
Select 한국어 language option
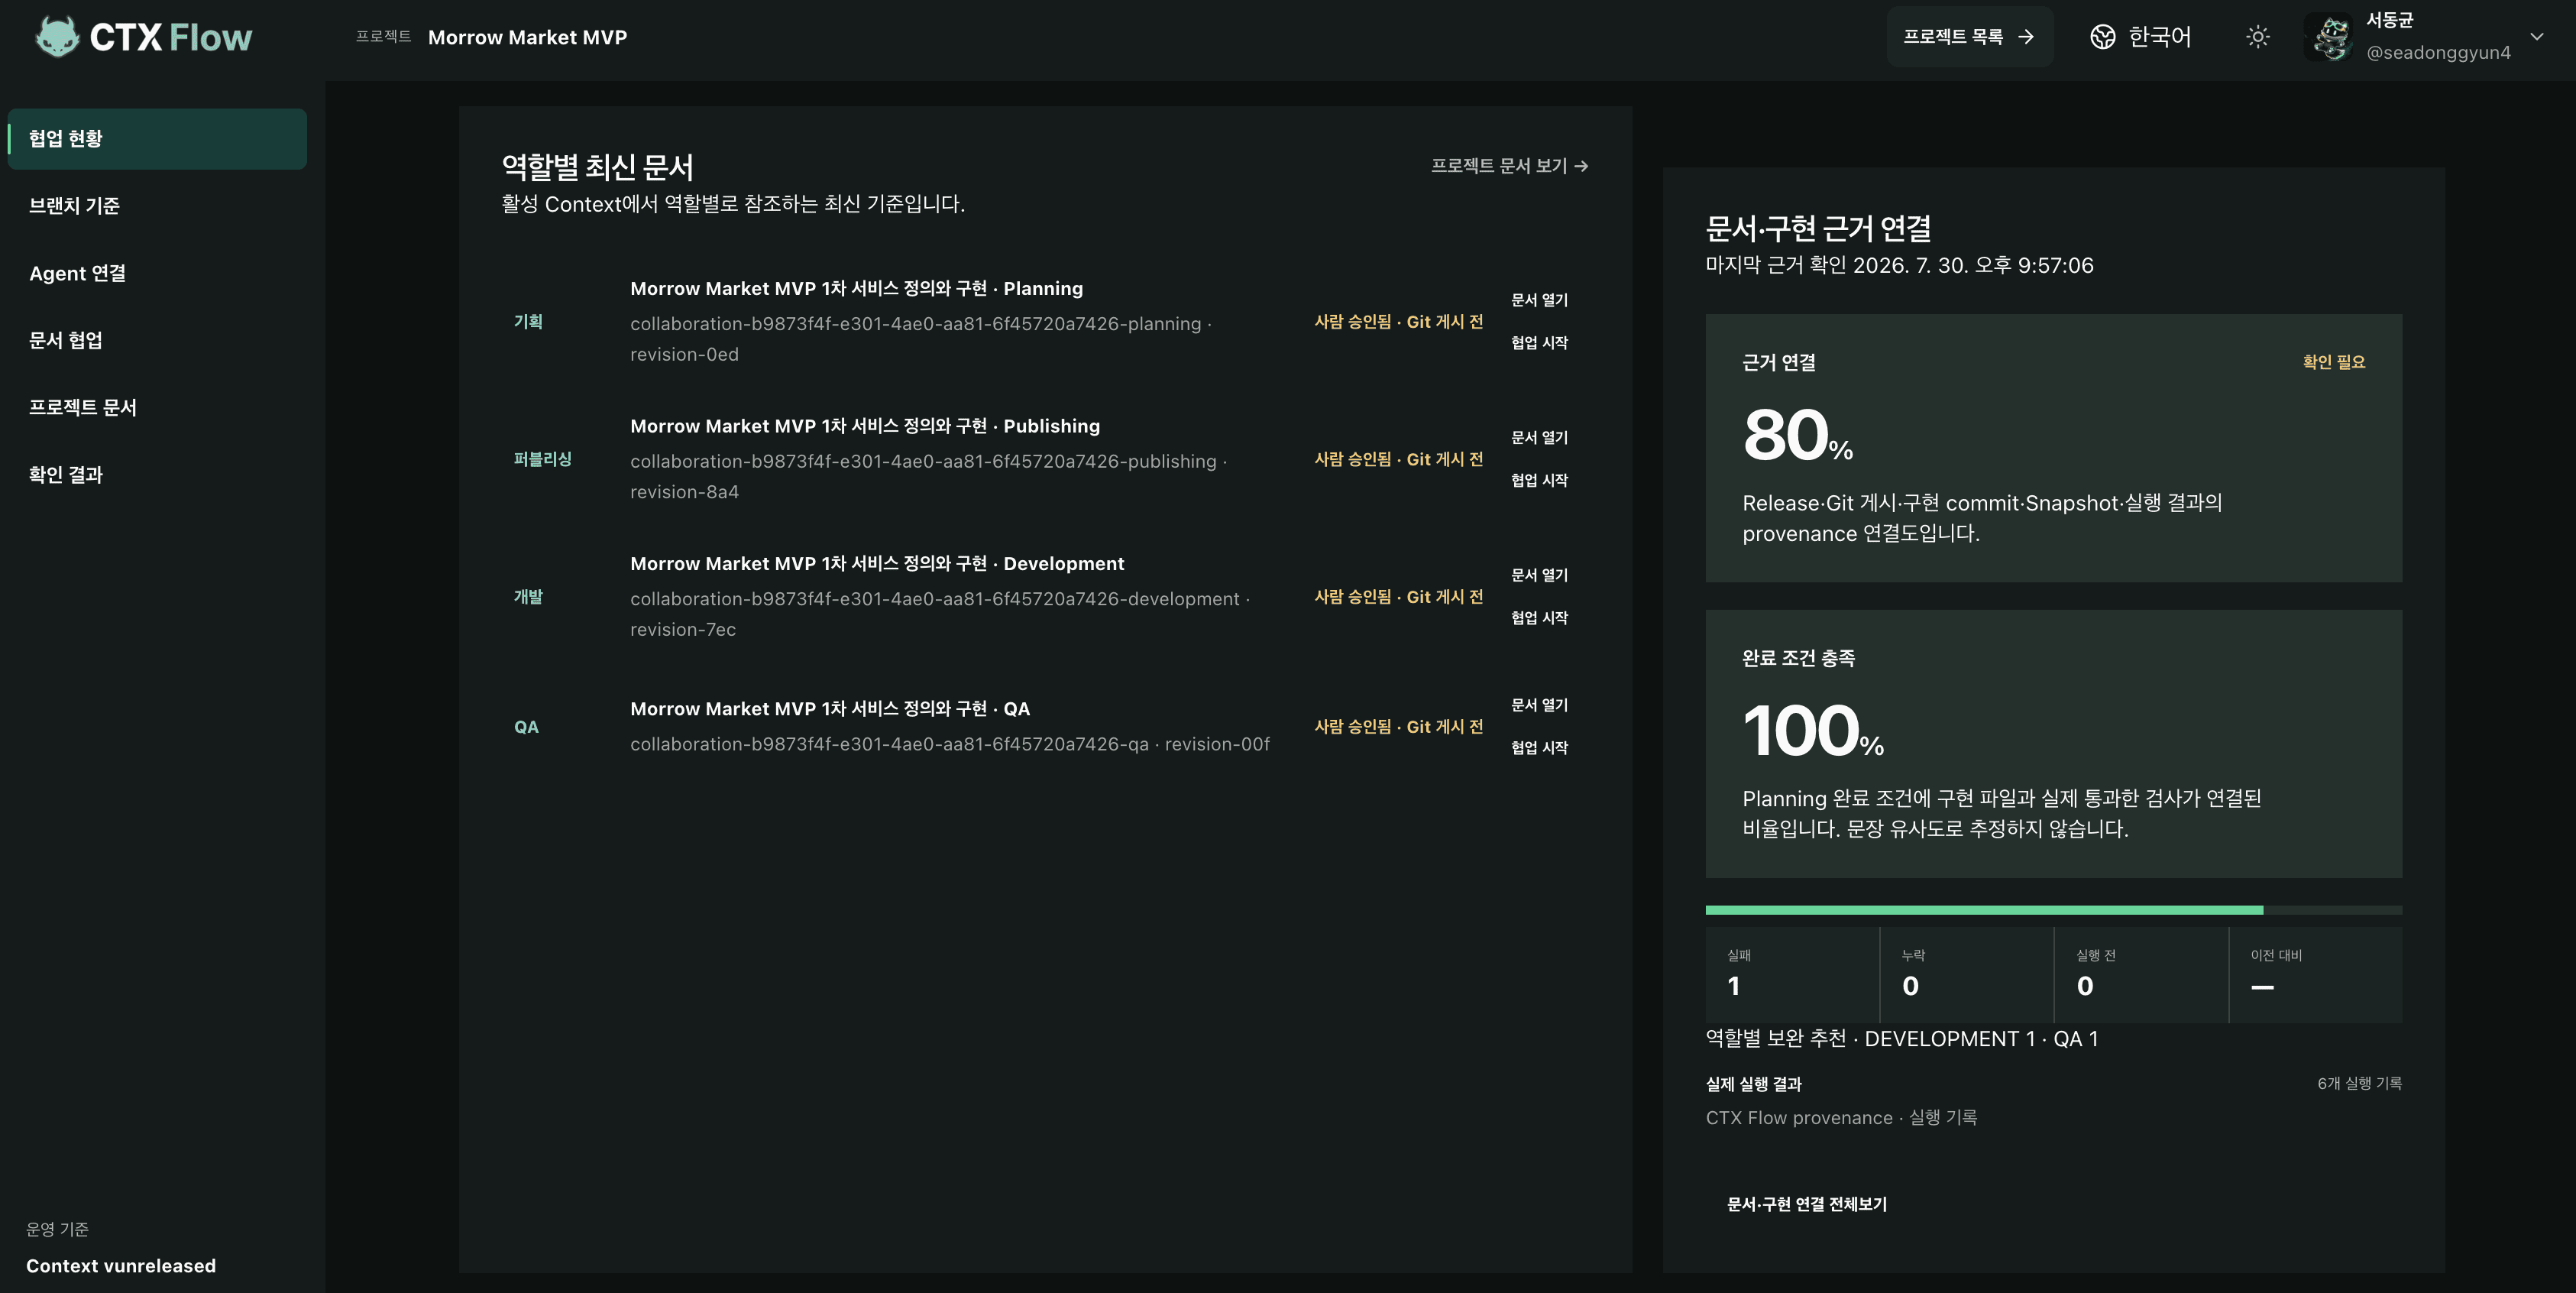pyautogui.click(x=2159, y=37)
